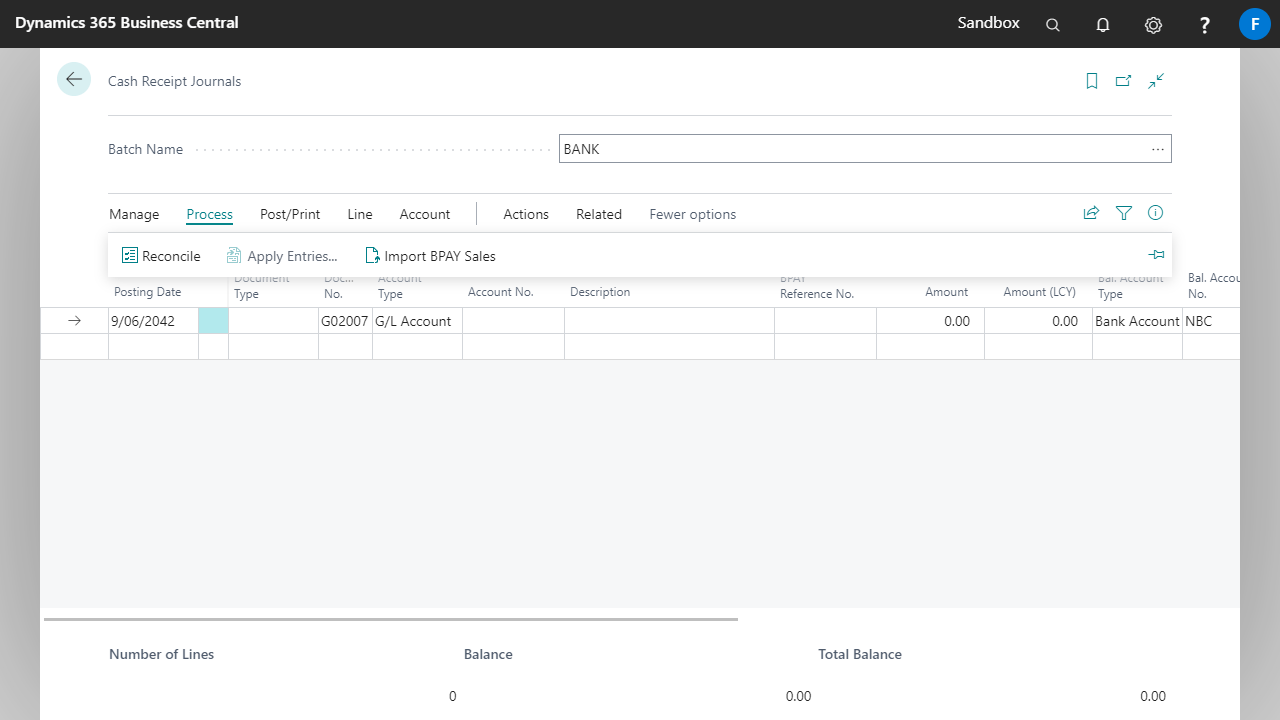Pin the Process action bar

[1156, 255]
